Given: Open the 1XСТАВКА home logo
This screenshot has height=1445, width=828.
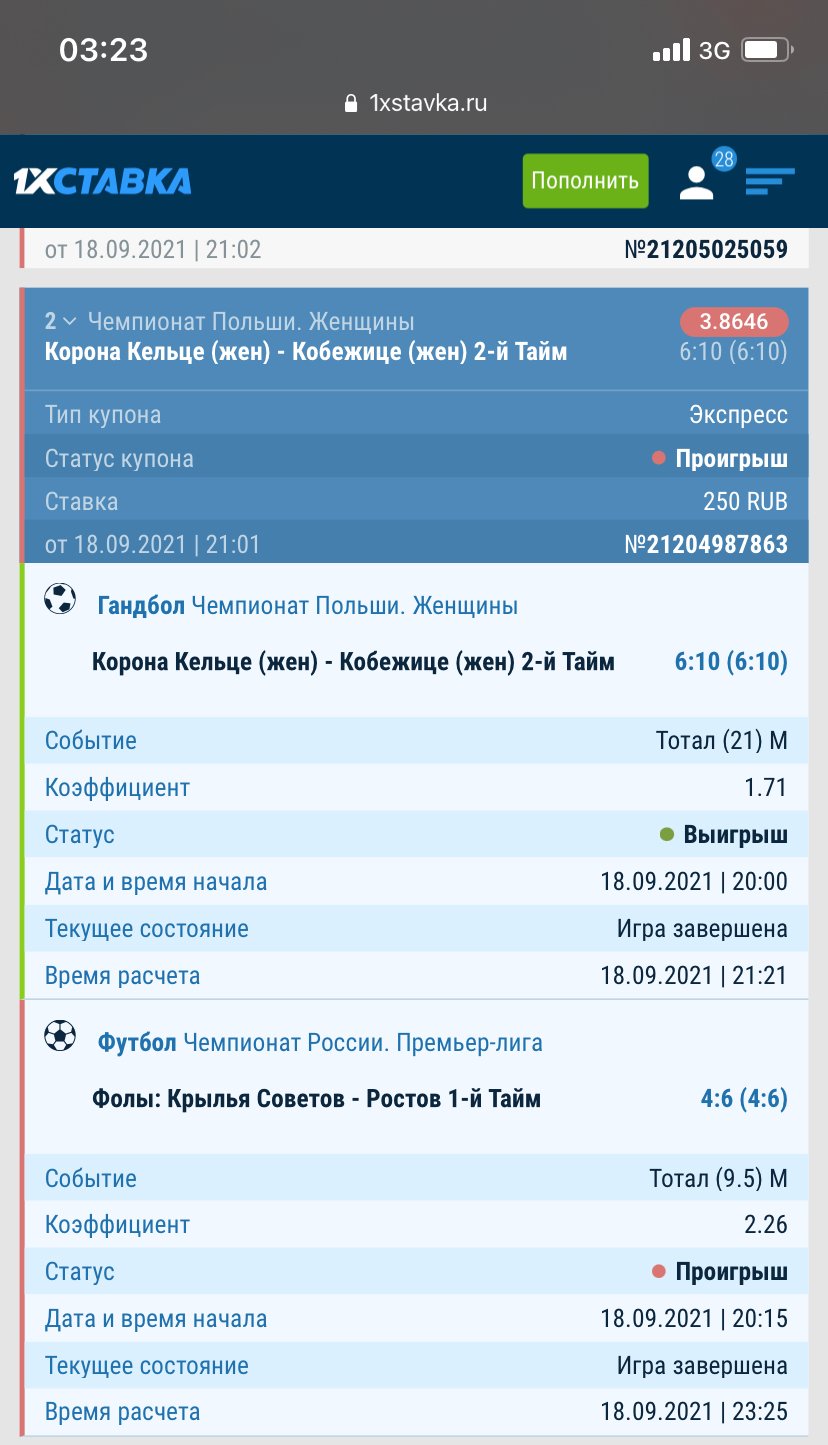Looking at the screenshot, I should tap(102, 181).
